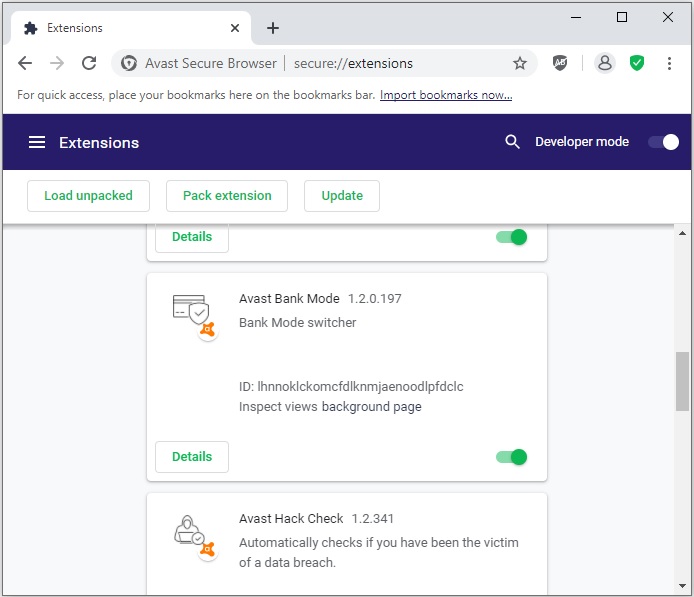Maximize the browser window

622,17
